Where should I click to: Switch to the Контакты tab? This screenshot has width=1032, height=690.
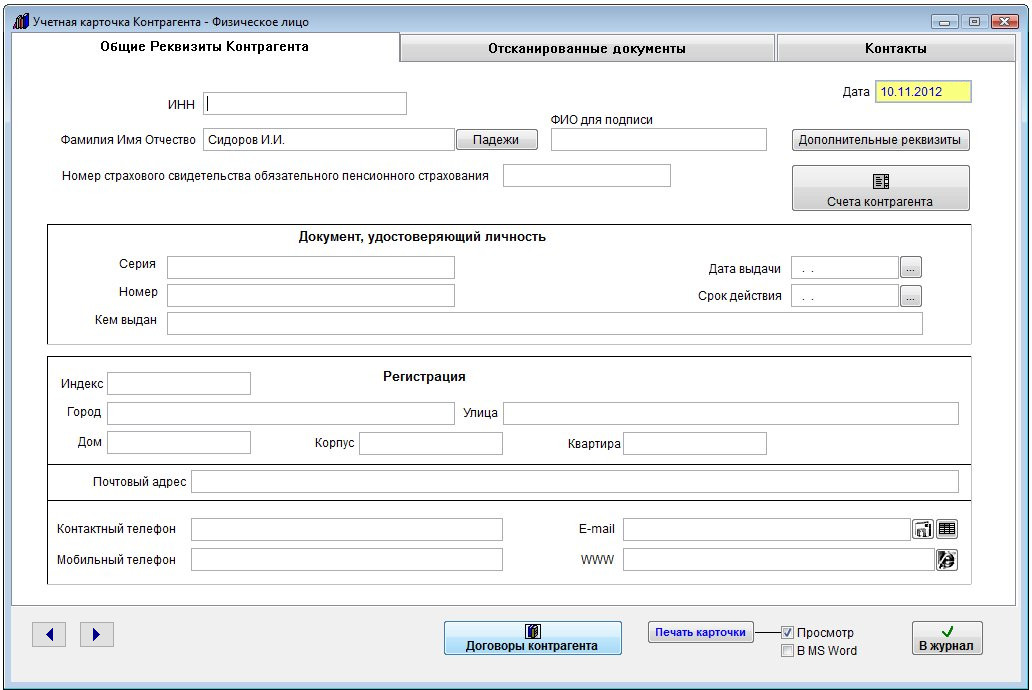point(895,48)
